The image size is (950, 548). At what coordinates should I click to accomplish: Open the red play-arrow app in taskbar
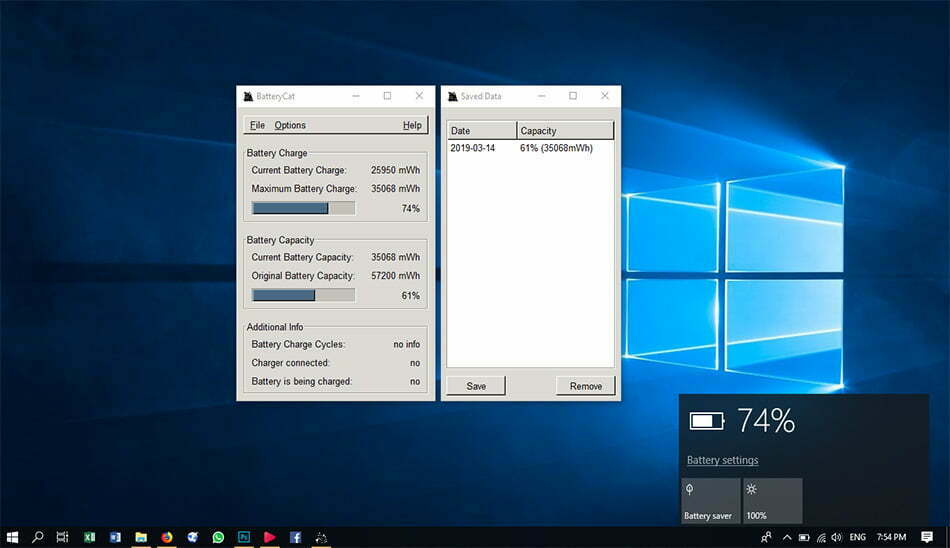click(x=270, y=537)
